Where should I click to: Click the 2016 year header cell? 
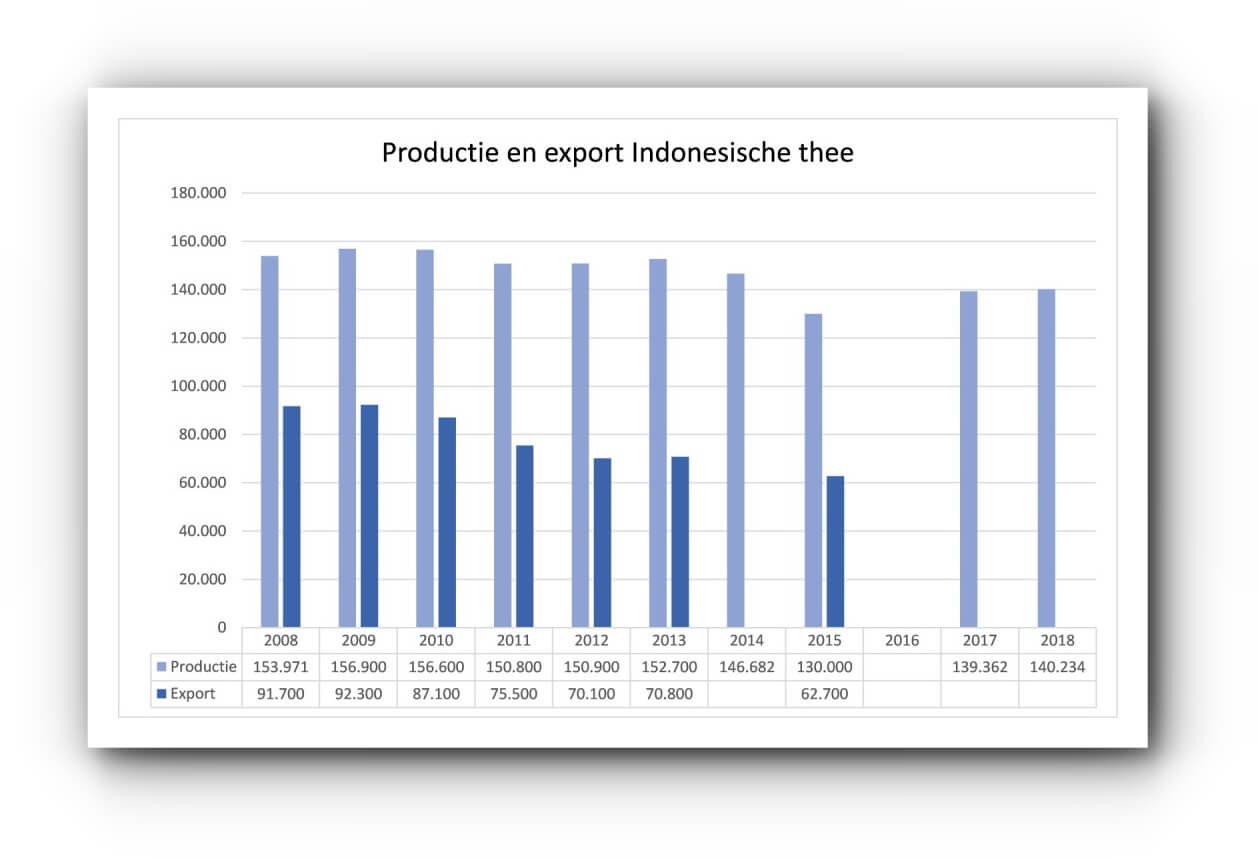point(902,640)
